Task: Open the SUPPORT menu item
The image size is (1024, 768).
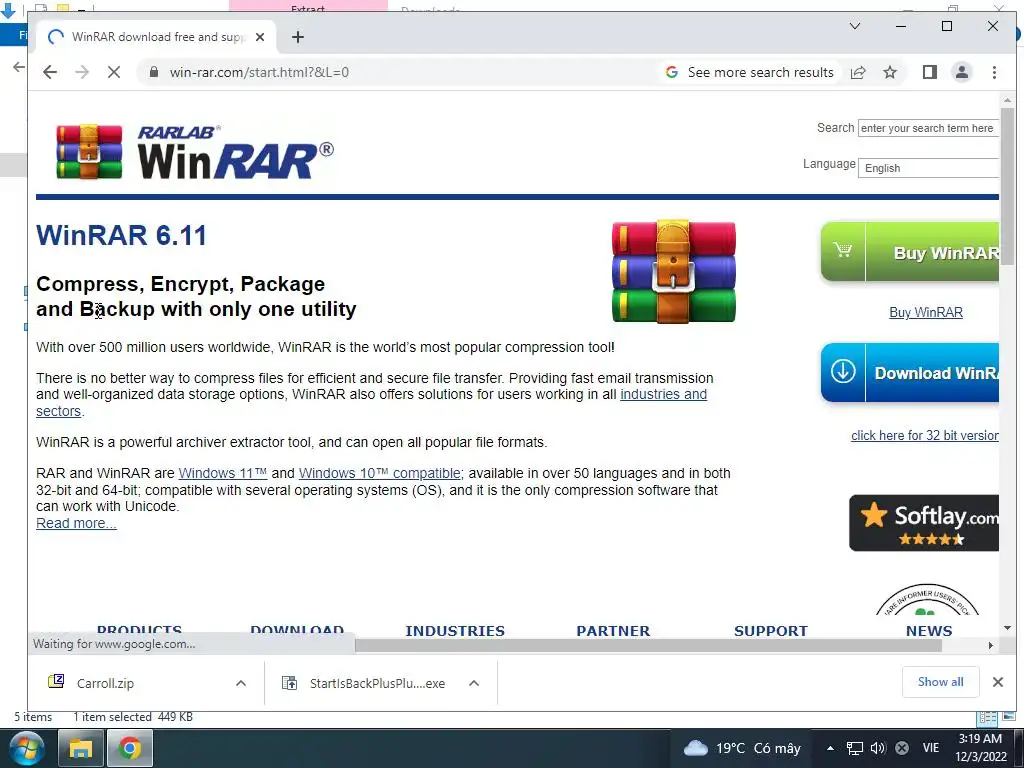Action: click(x=771, y=631)
